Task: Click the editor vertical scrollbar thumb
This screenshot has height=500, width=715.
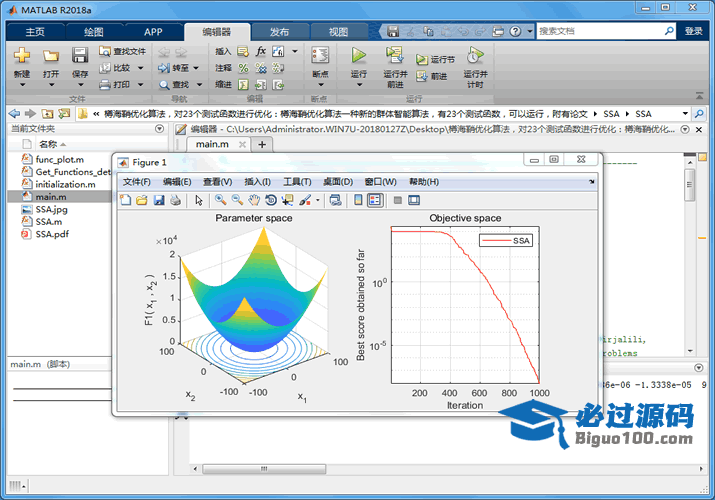Action: 689,185
